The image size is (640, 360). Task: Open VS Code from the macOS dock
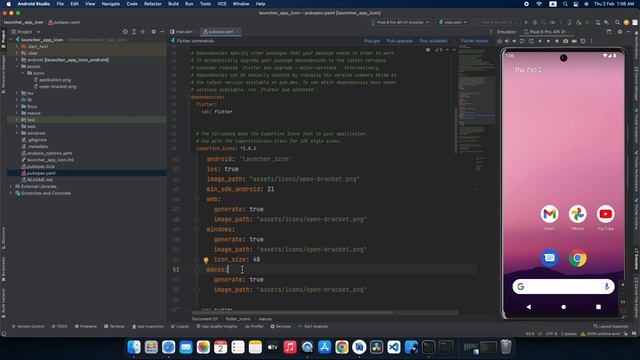394,347
